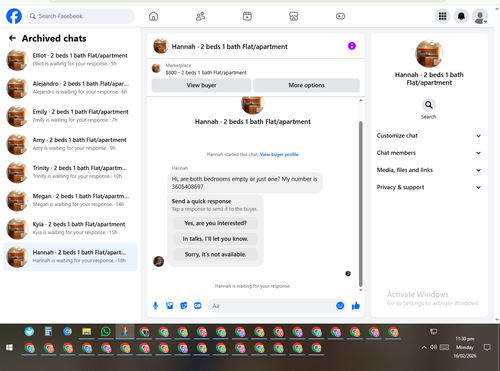Click the scroll-down arrow of the conversation
This screenshot has height=371, width=500.
pos(360,290)
